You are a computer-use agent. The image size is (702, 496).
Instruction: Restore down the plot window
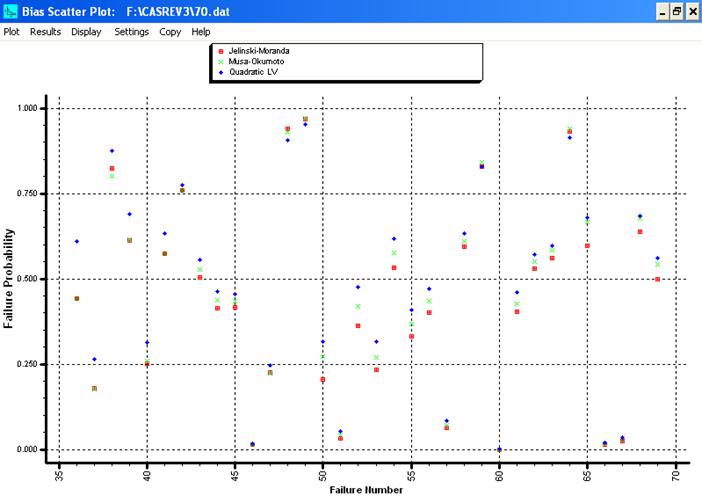click(x=676, y=10)
